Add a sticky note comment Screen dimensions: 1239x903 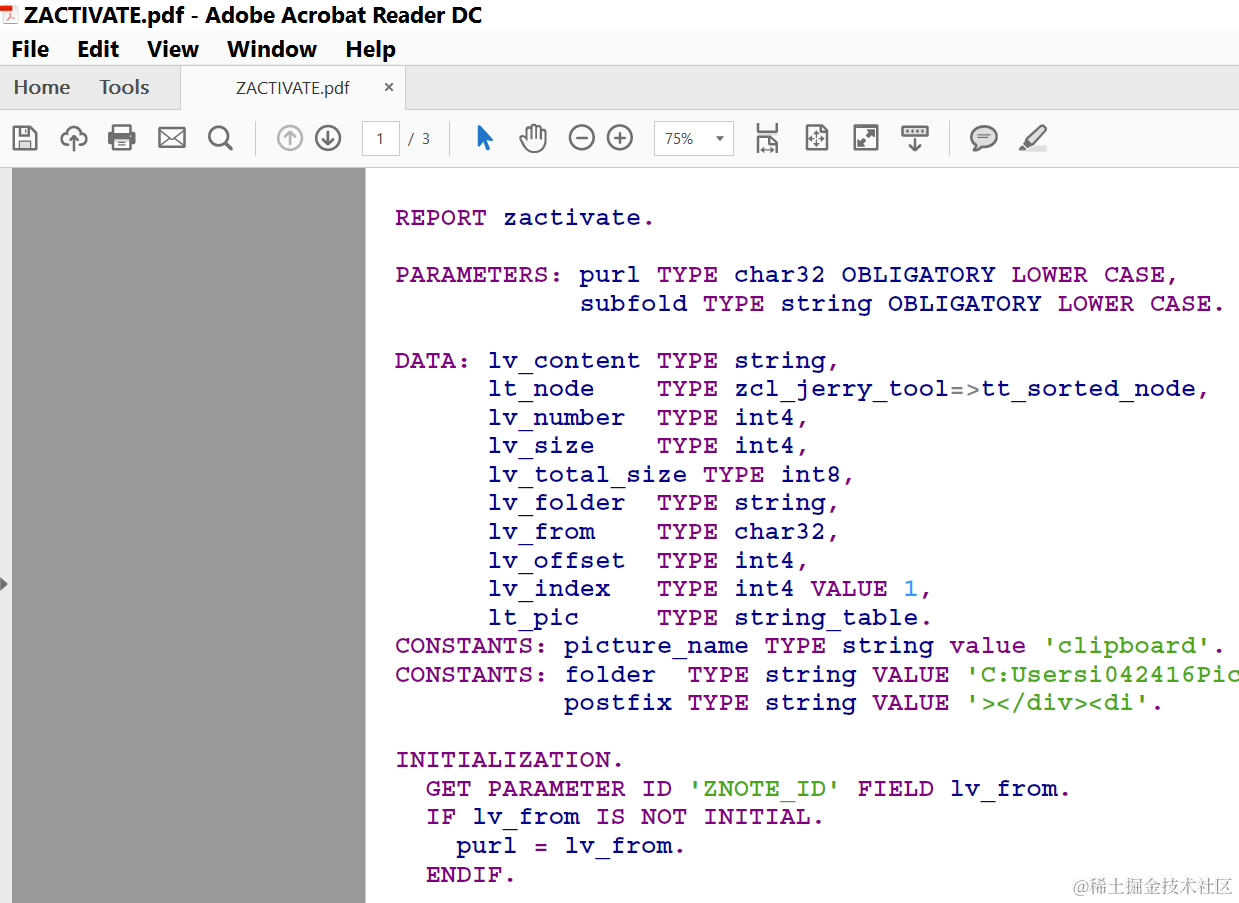point(984,138)
